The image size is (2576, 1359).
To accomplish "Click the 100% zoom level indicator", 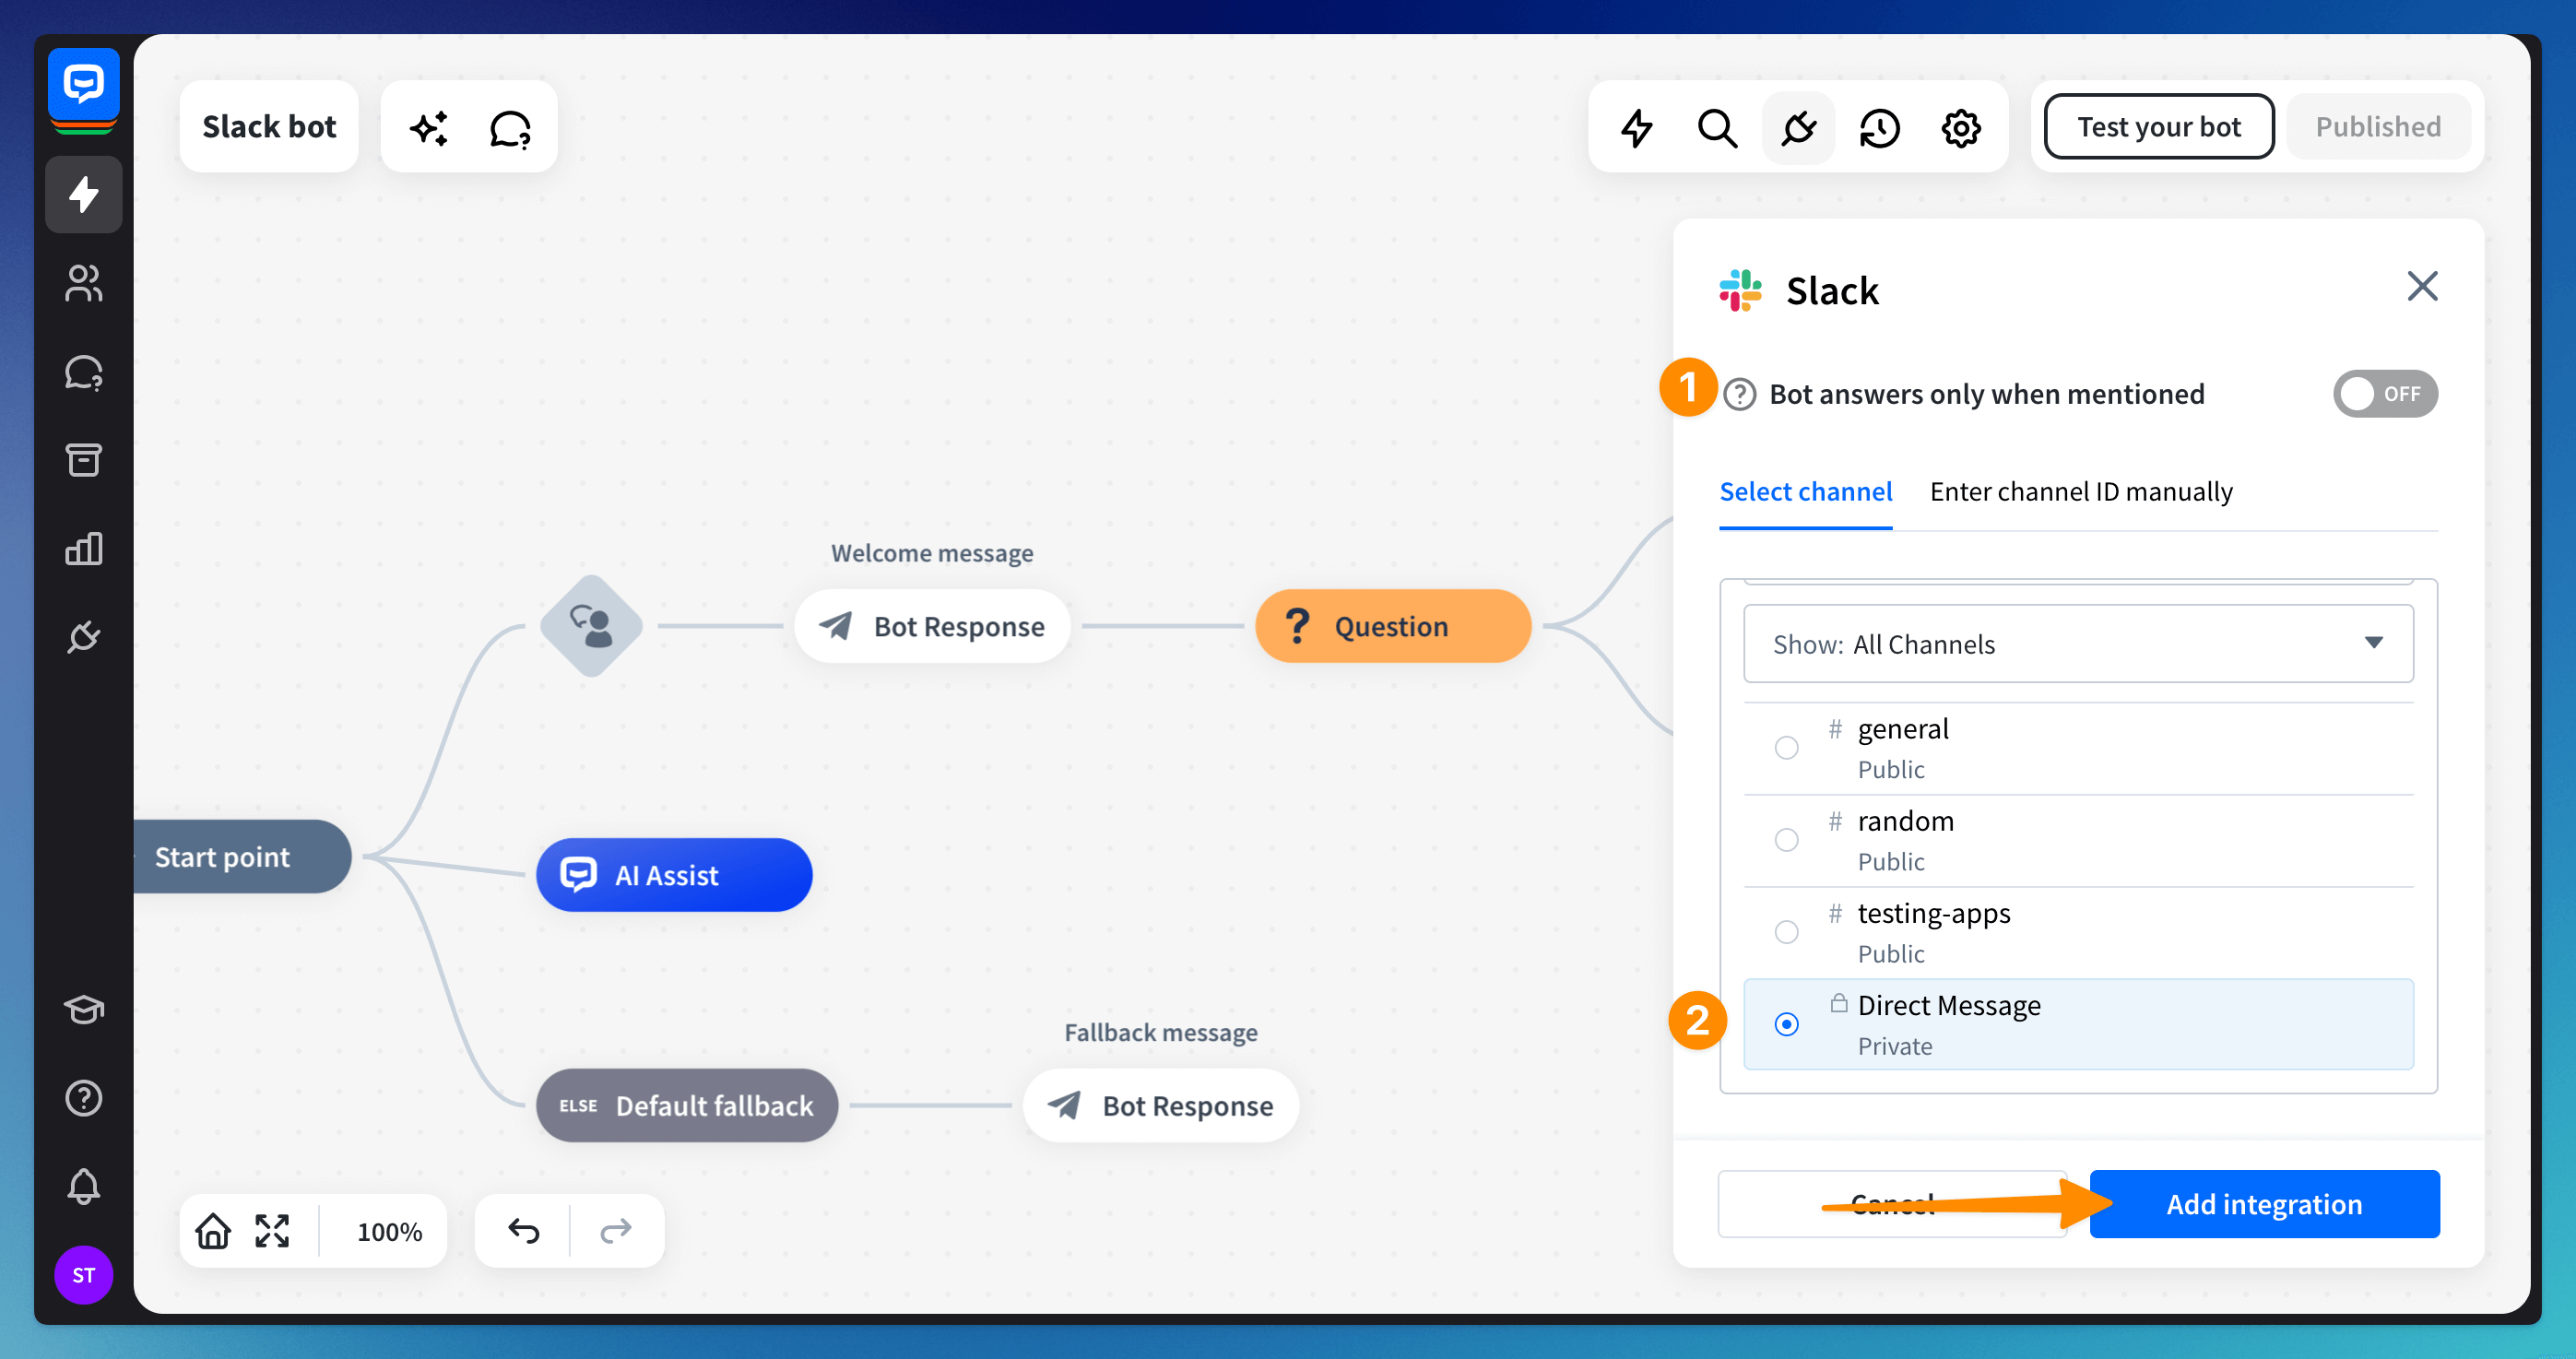I will pyautogui.click(x=389, y=1231).
